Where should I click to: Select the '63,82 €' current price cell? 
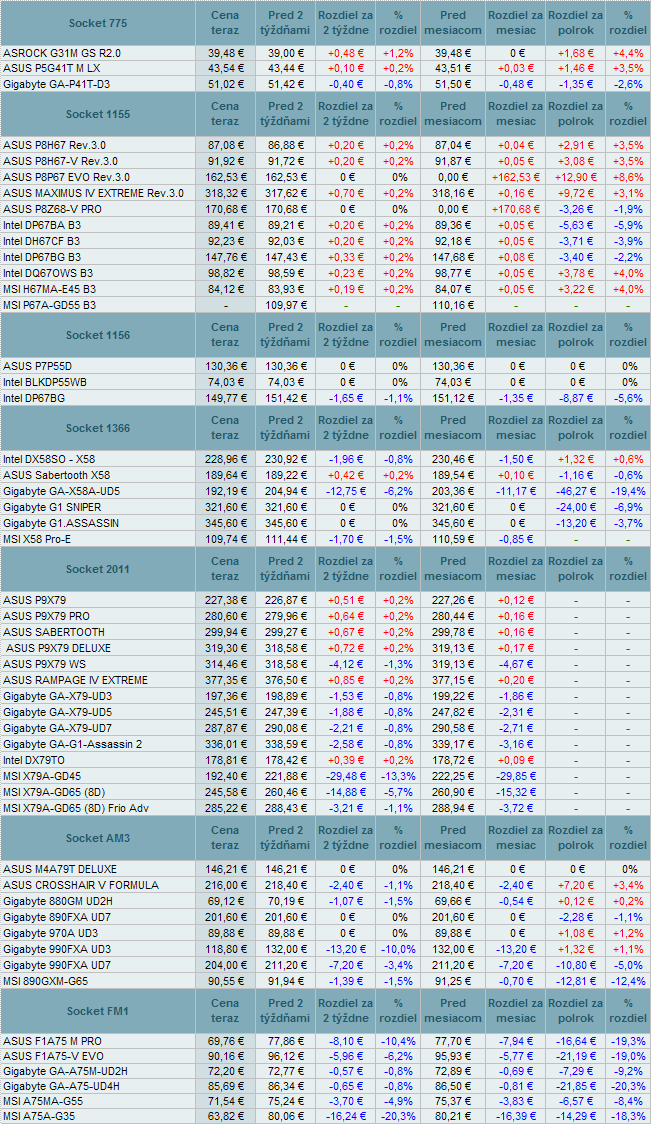point(225,1116)
